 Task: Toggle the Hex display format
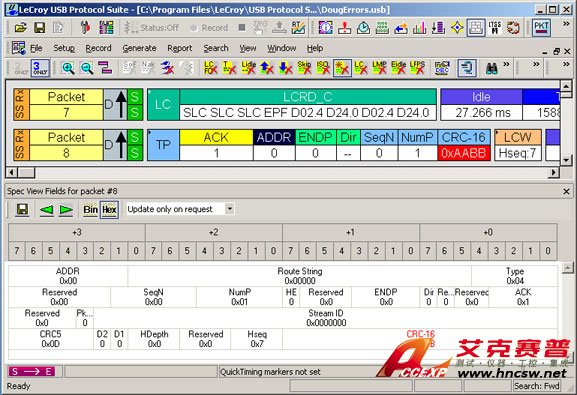(x=109, y=210)
